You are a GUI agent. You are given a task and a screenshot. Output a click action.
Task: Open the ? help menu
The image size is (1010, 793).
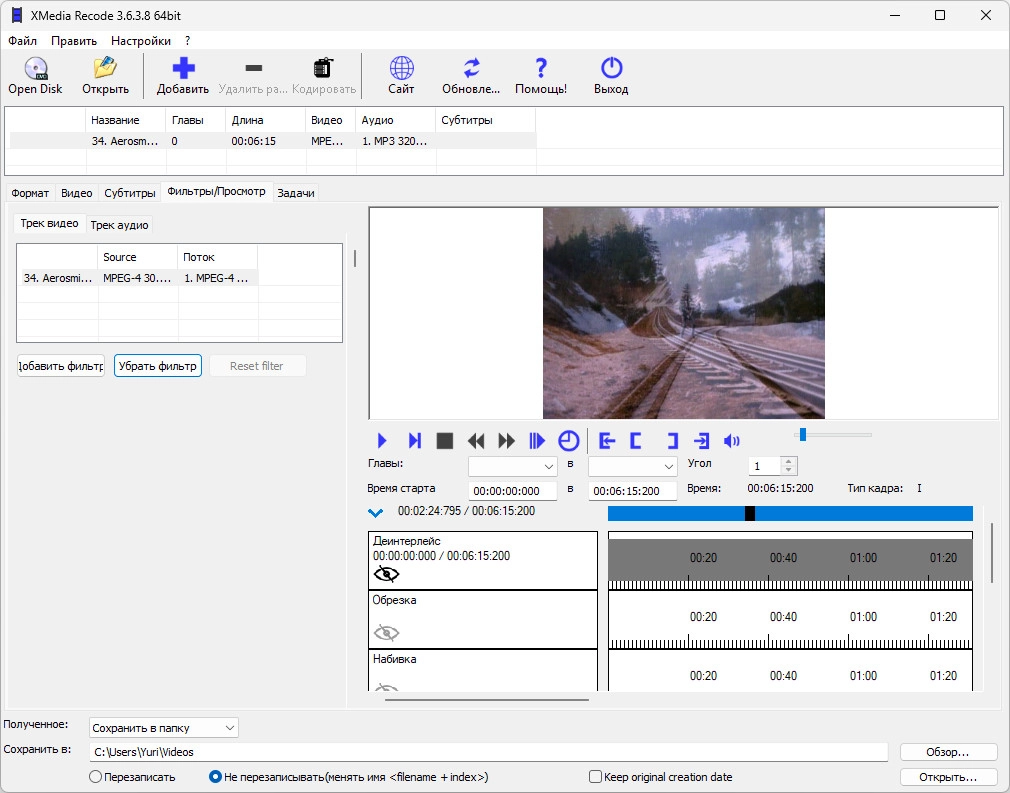(187, 41)
